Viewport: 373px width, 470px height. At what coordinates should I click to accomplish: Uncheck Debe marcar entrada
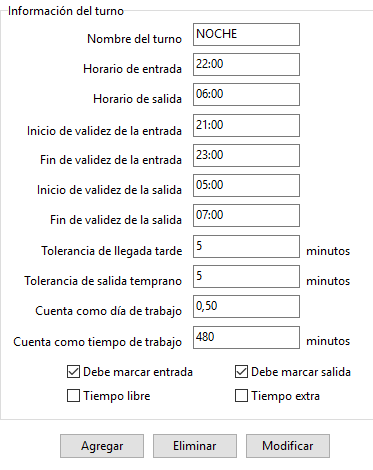click(73, 372)
